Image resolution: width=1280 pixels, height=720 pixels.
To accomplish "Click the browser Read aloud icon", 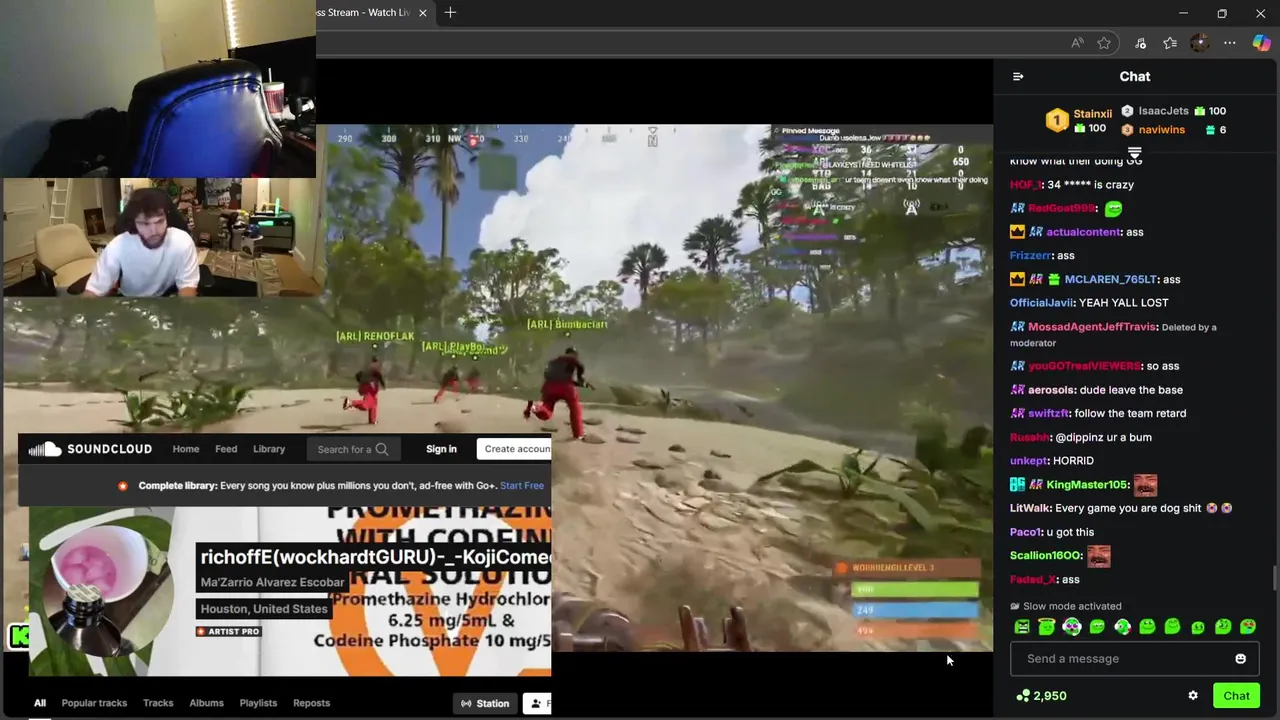I will point(1077,43).
